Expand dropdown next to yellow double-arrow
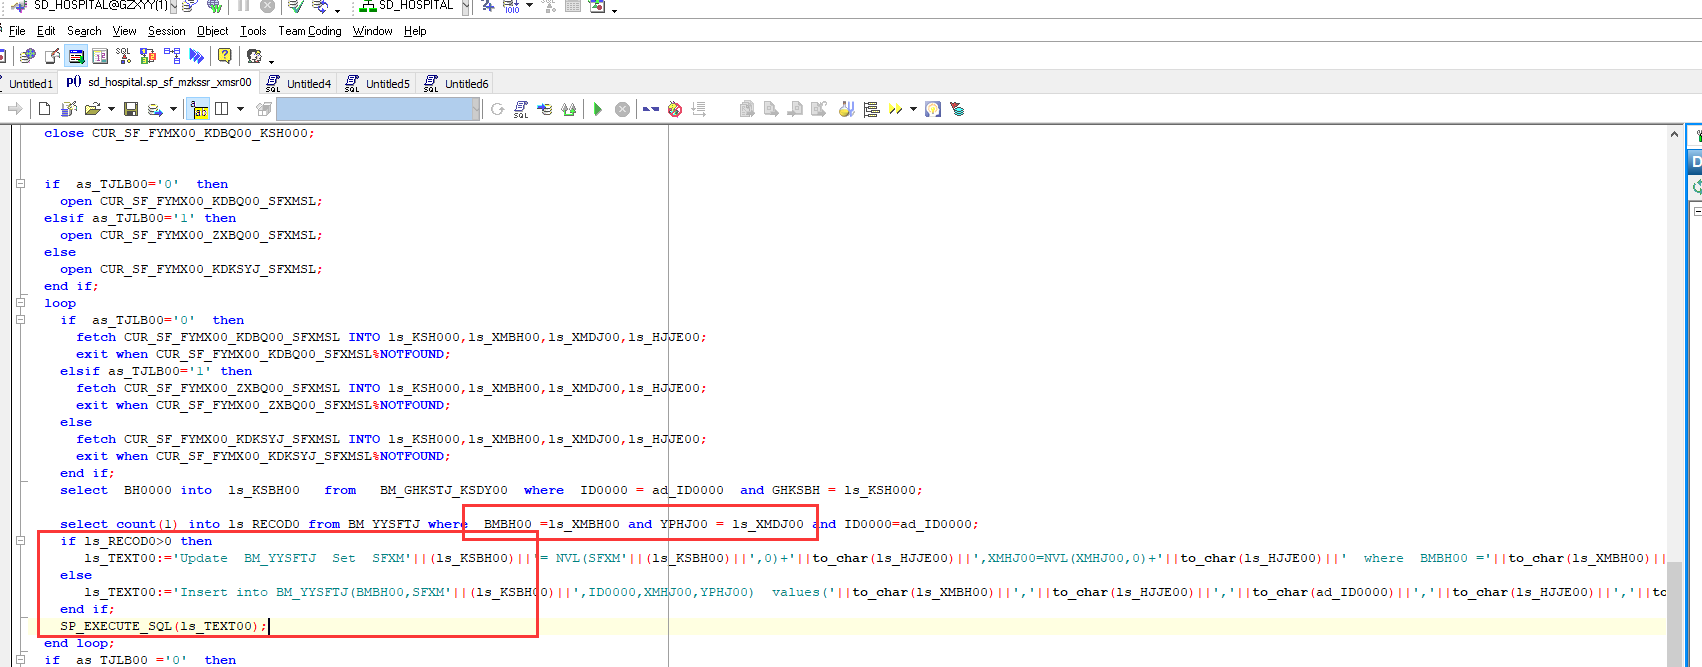 pos(913,109)
